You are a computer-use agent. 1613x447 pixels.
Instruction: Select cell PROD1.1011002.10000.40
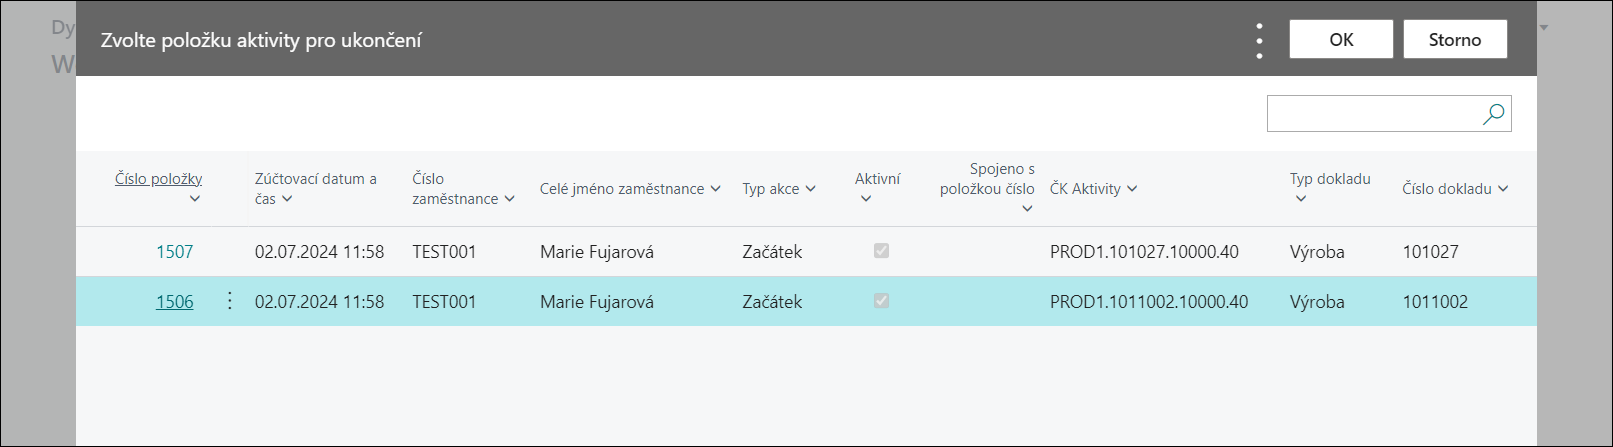pyautogui.click(x=1149, y=302)
